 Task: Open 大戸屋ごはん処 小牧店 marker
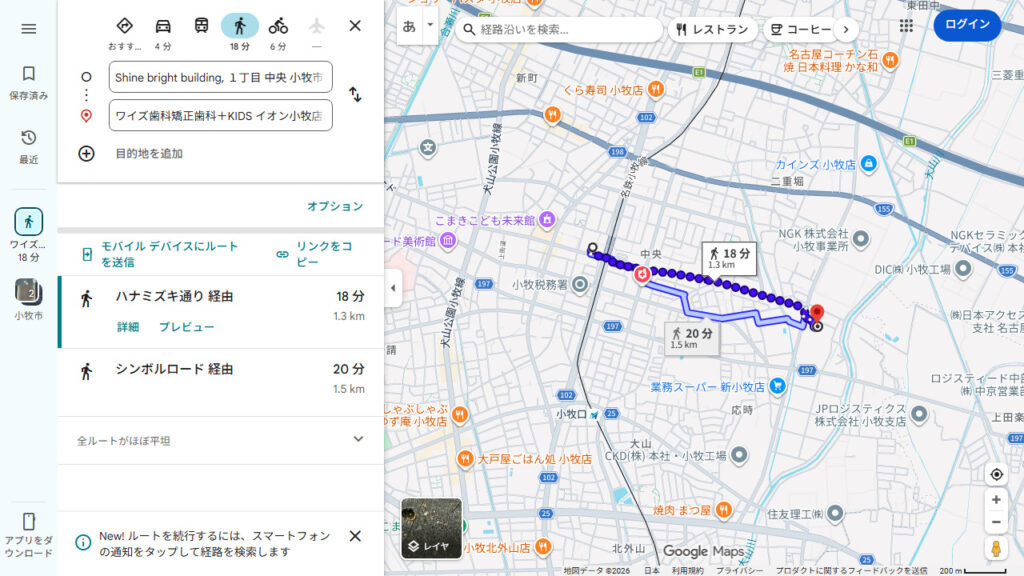tap(465, 459)
